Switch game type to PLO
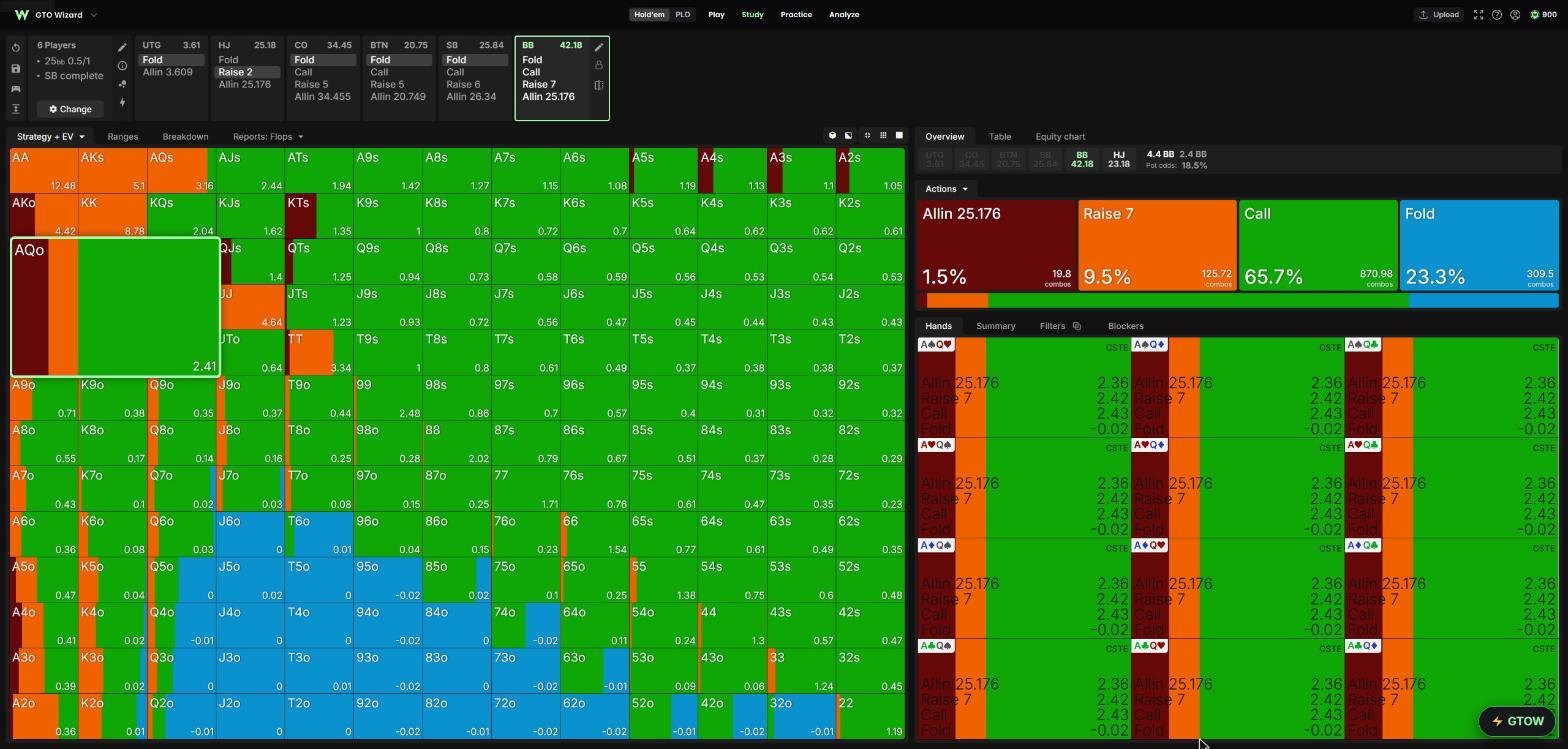The height and width of the screenshot is (749, 1568). point(682,15)
